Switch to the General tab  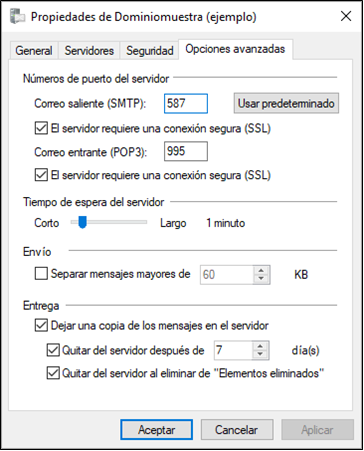pyautogui.click(x=34, y=51)
